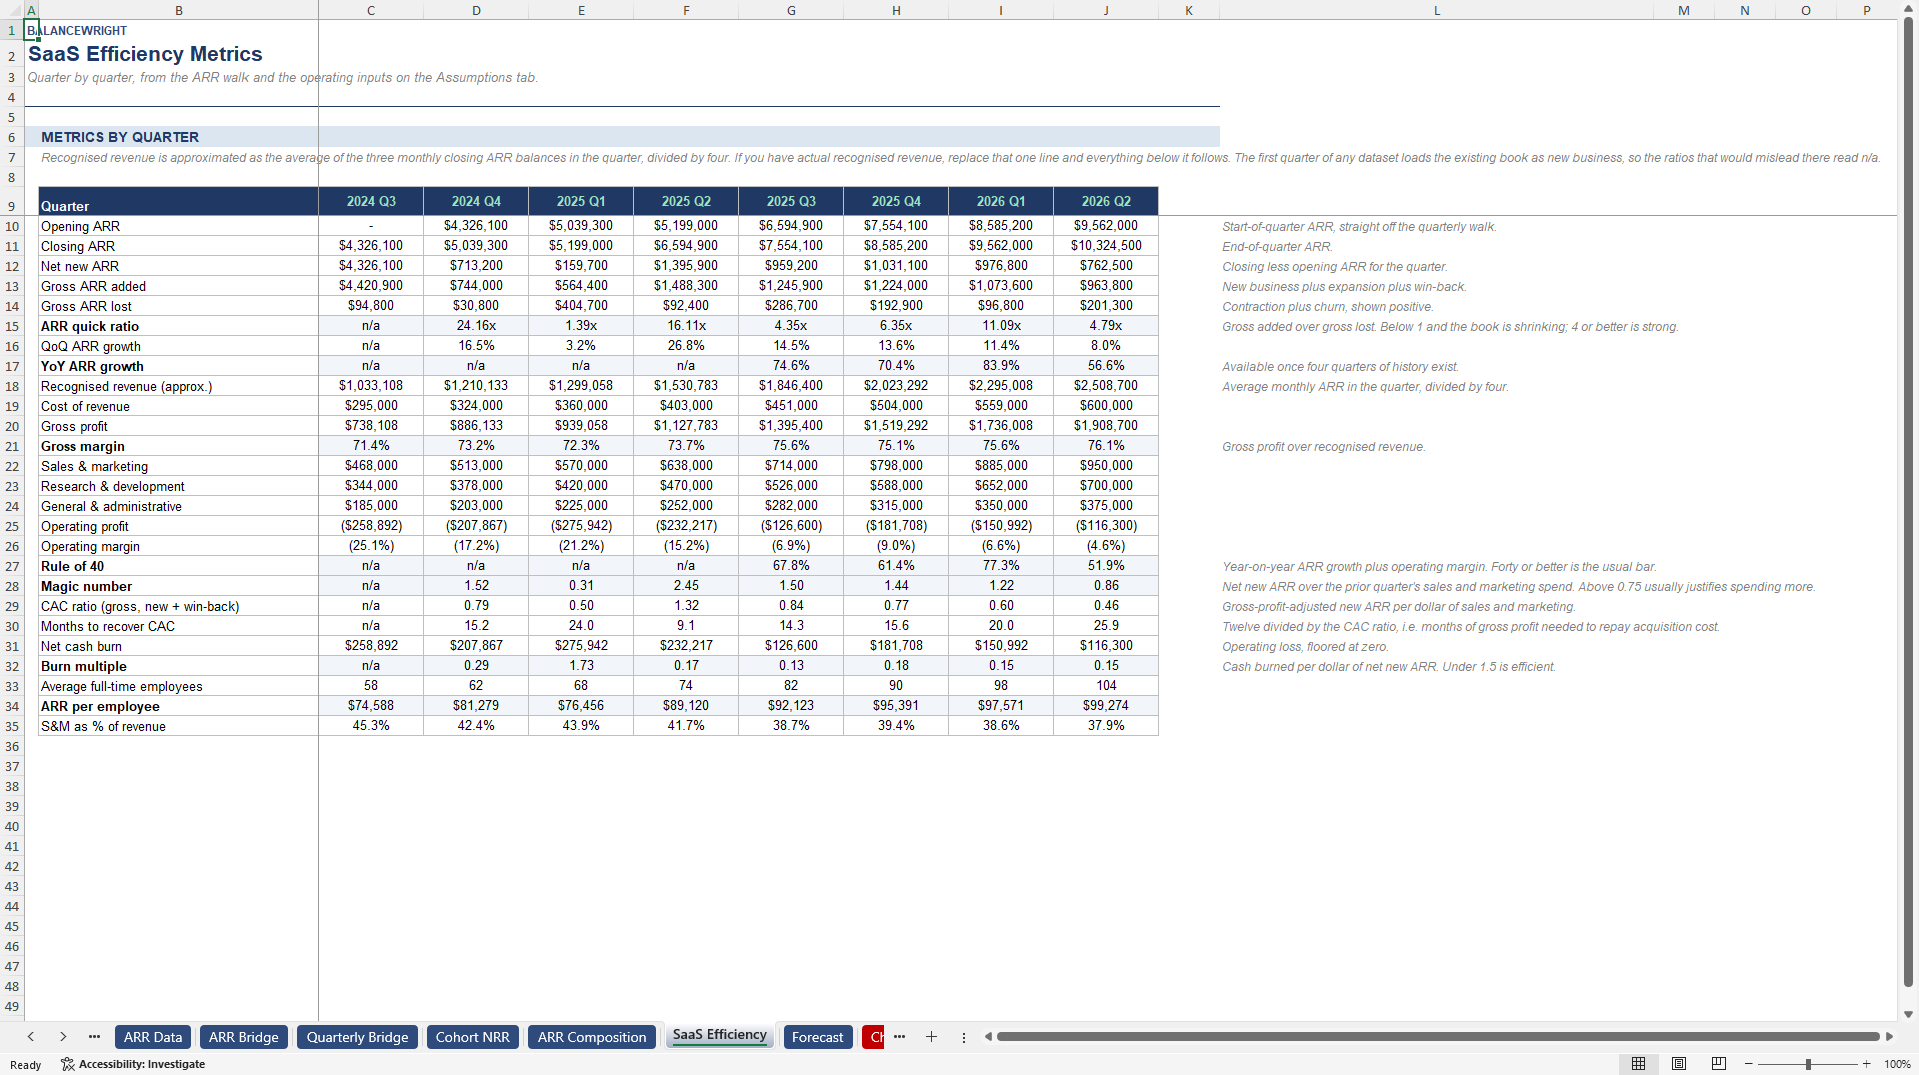Select column B header

(x=179, y=10)
